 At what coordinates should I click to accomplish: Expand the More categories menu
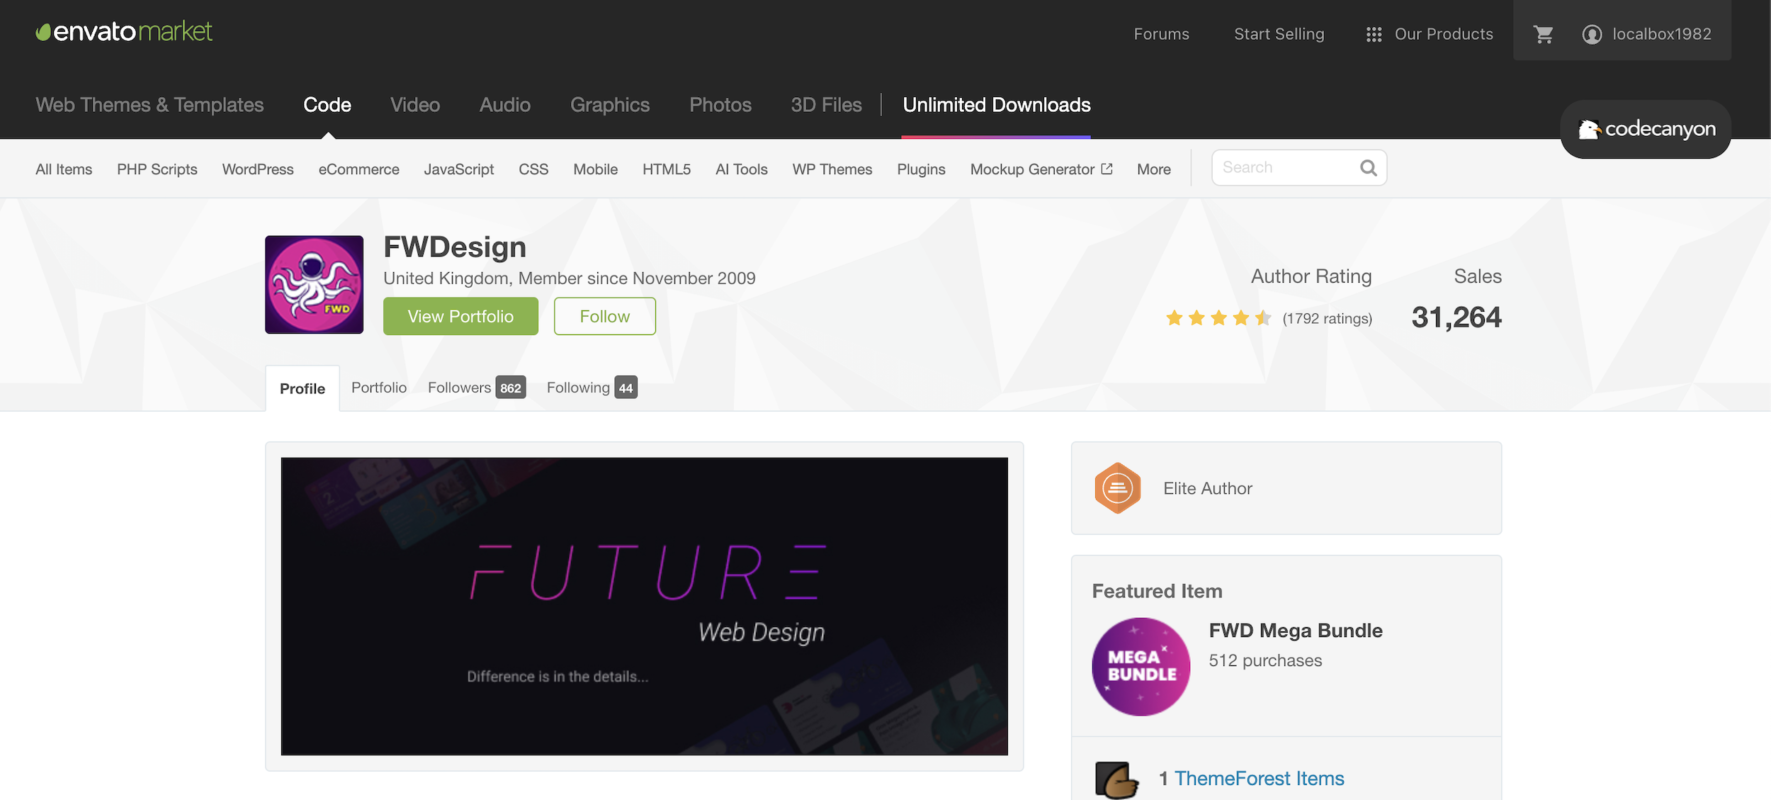point(1153,169)
